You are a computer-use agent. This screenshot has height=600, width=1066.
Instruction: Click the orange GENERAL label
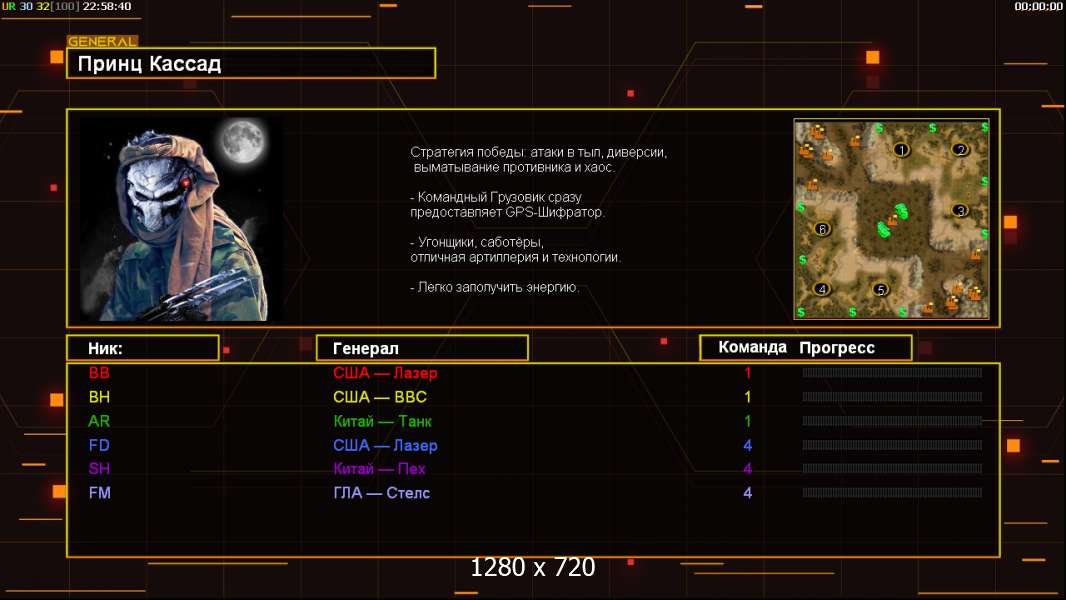(x=103, y=41)
